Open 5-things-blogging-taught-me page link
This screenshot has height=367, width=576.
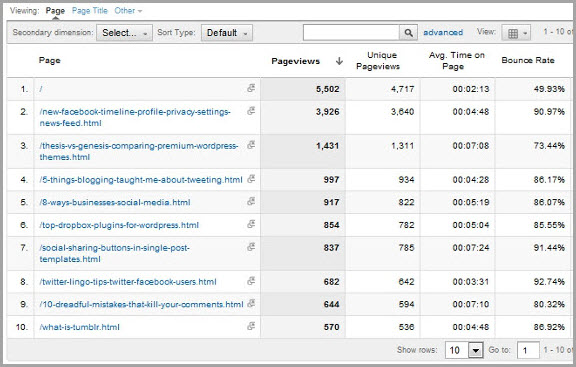pos(141,180)
